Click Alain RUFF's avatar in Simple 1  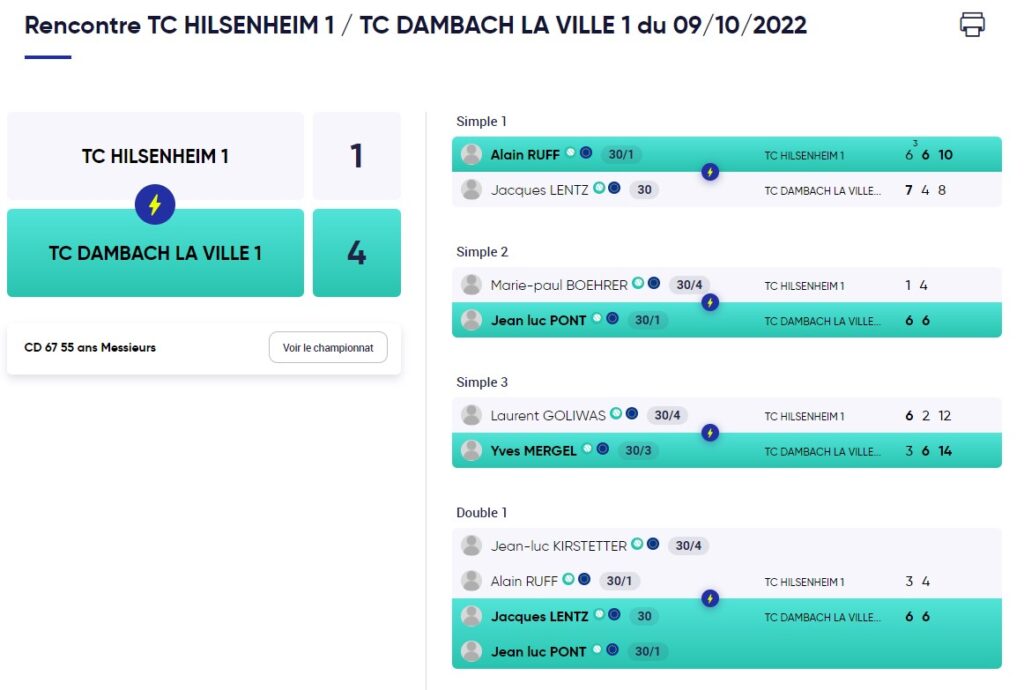(x=471, y=155)
